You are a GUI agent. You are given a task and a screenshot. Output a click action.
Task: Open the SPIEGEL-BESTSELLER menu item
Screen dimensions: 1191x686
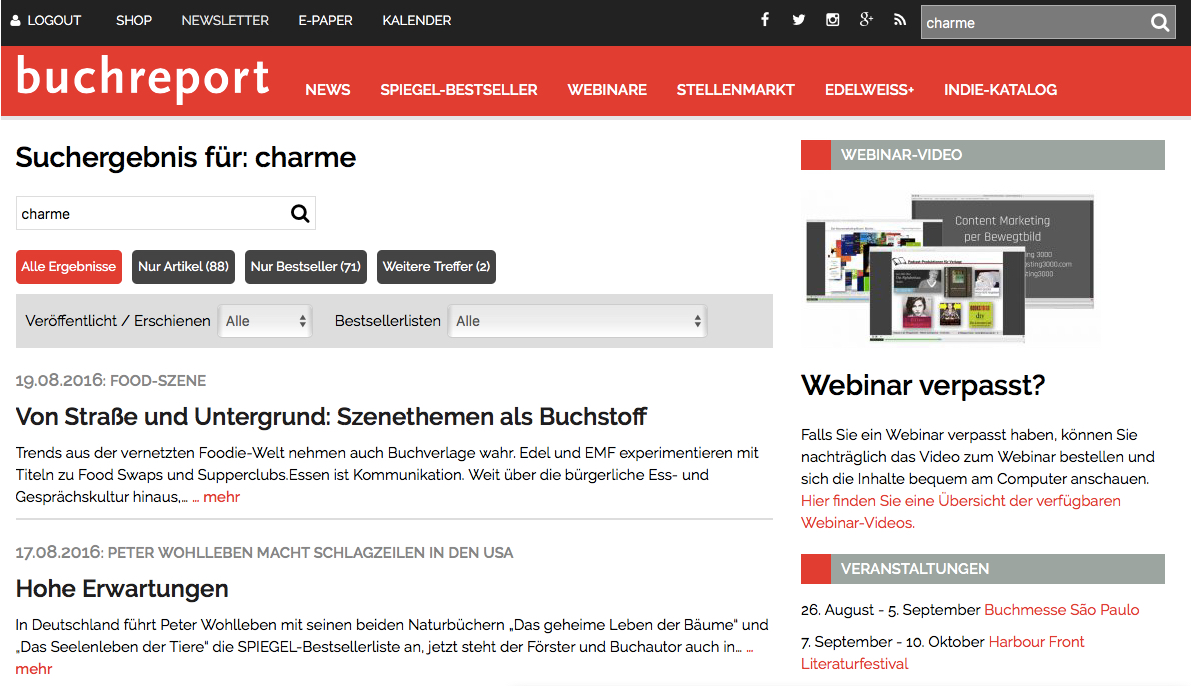pos(458,90)
